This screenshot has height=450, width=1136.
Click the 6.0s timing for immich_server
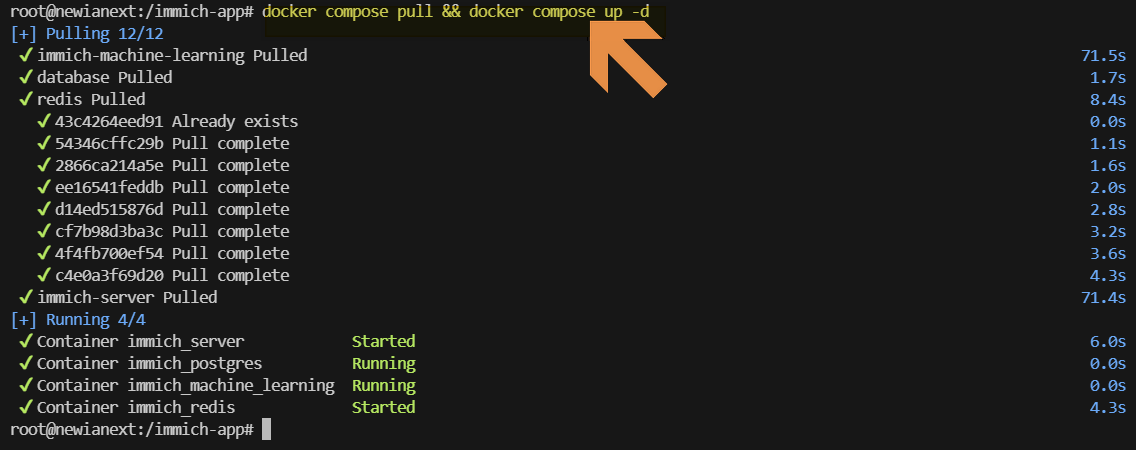tap(1108, 341)
